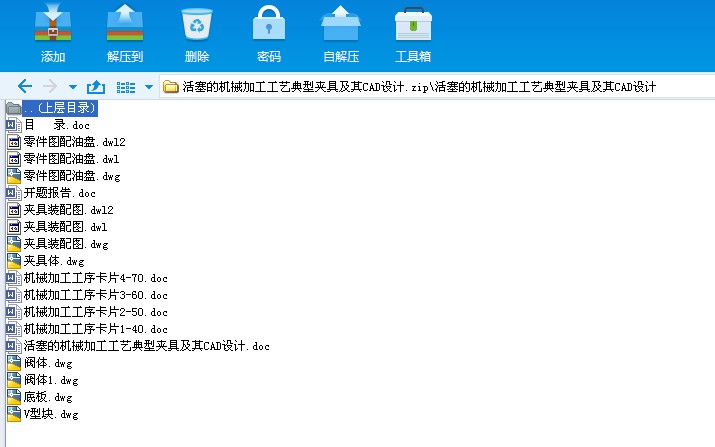This screenshot has height=447, width=715.
Task: Select file 机械加工工序卡片1-40.doc
Action: 96,329
